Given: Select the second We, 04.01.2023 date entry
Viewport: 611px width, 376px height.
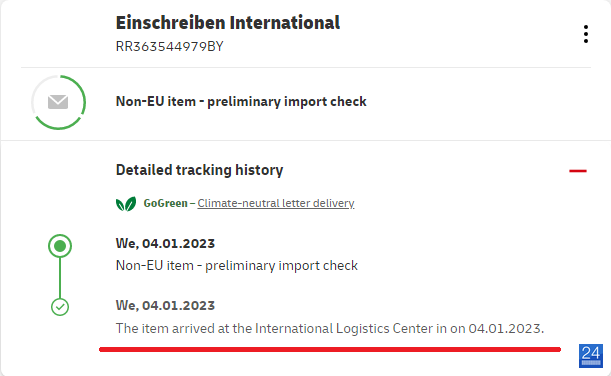Looking at the screenshot, I should [x=165, y=305].
